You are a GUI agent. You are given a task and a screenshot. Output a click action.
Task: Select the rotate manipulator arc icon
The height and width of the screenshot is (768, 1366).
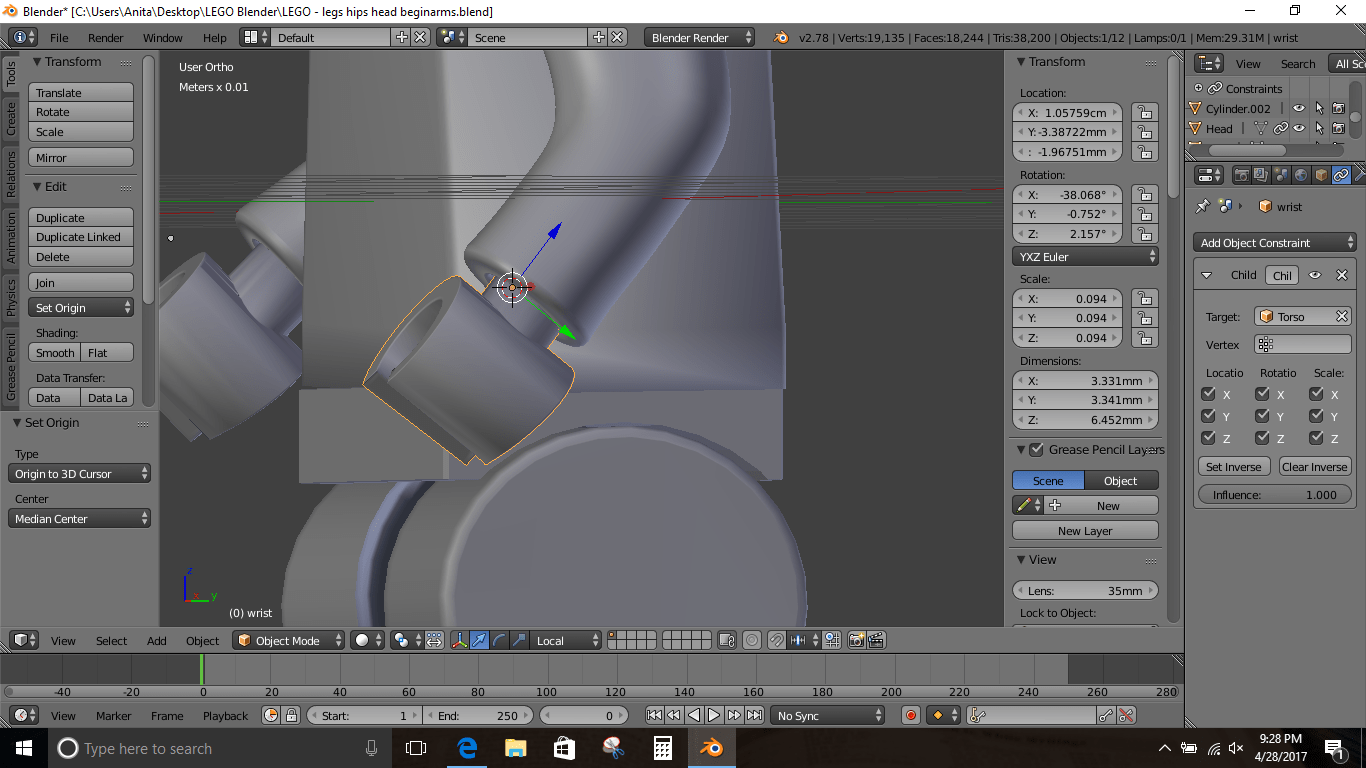[x=499, y=641]
